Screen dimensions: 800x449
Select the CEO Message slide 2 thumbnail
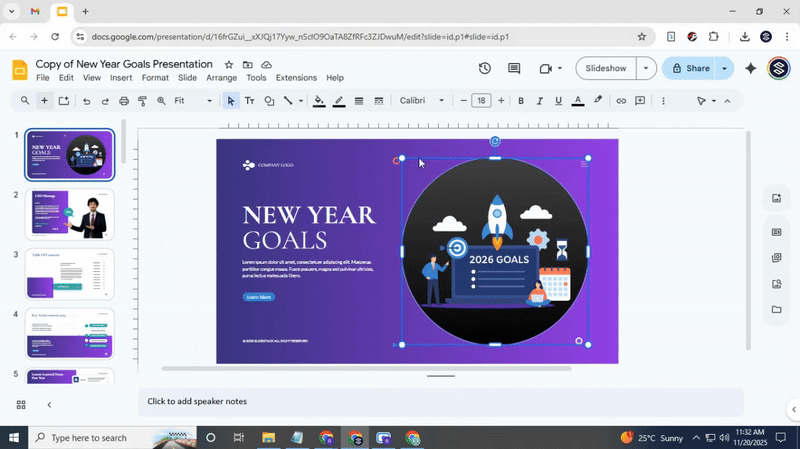pos(70,214)
